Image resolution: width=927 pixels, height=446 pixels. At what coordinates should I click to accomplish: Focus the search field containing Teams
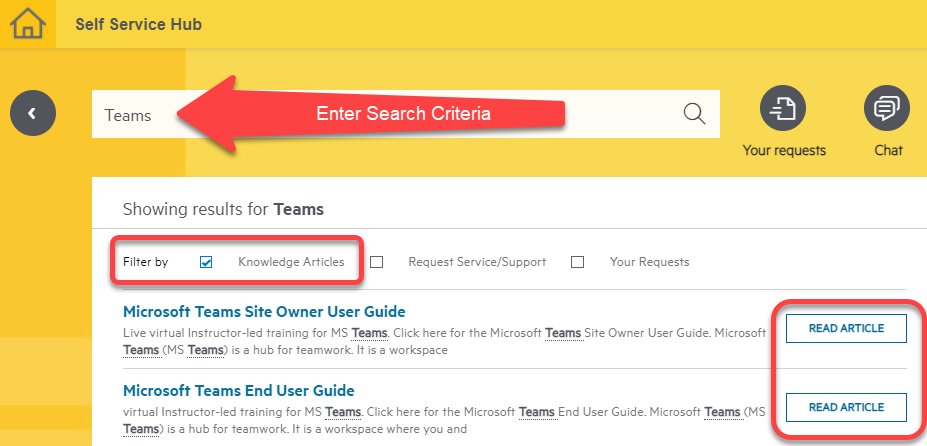point(406,114)
